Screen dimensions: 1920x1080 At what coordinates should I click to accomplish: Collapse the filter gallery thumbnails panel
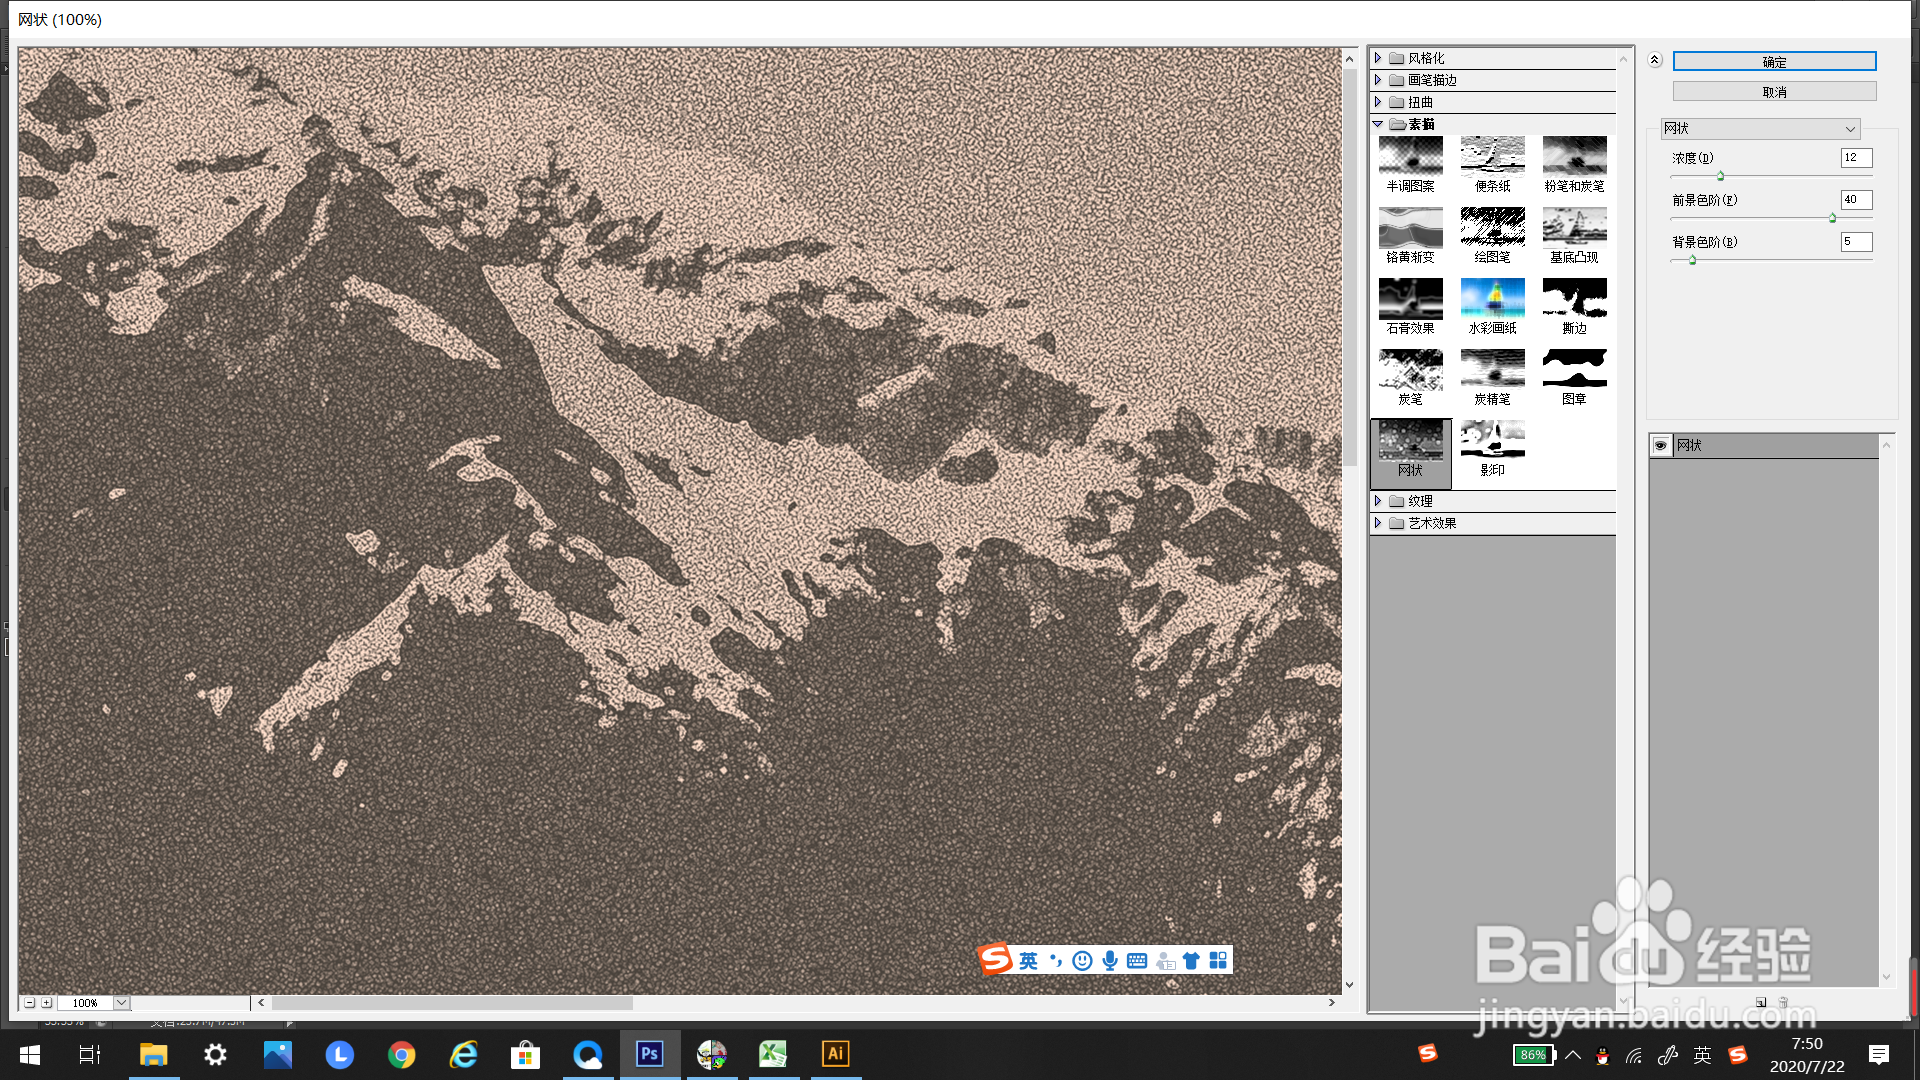coord(1655,60)
